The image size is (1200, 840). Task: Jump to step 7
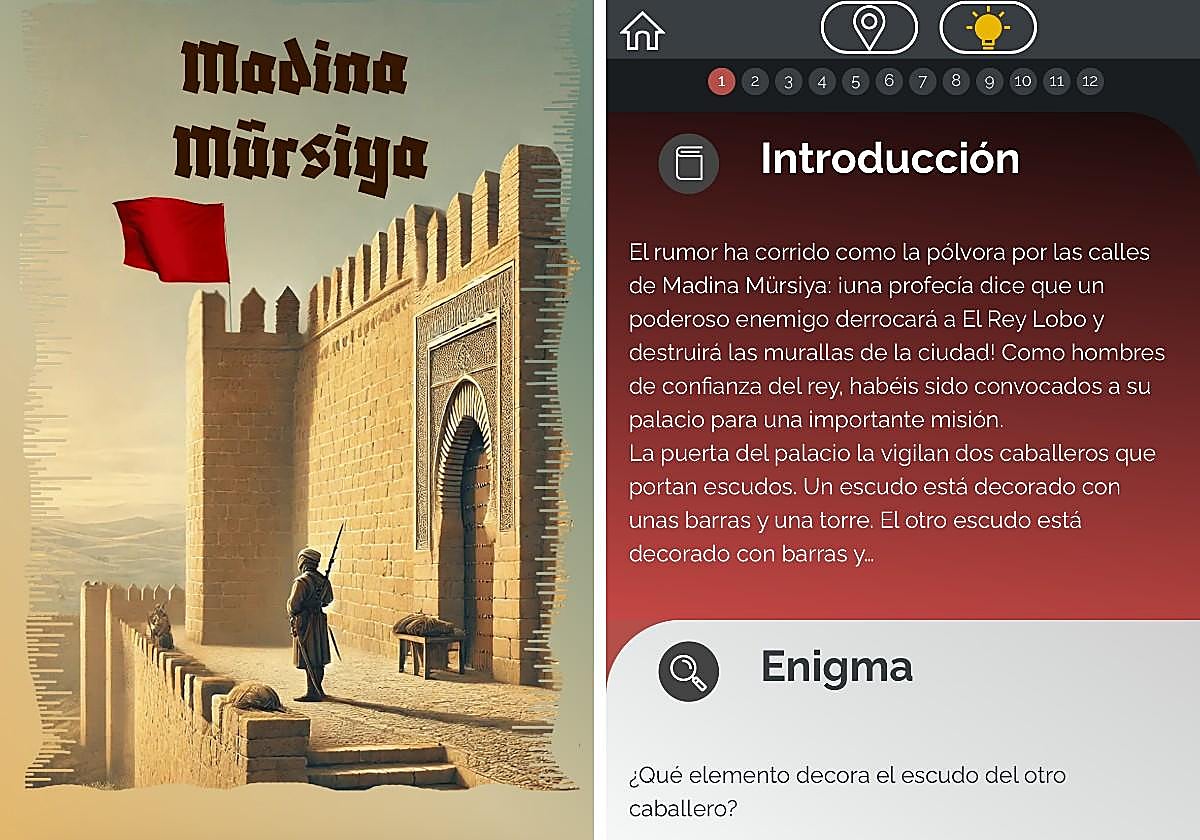click(x=922, y=81)
